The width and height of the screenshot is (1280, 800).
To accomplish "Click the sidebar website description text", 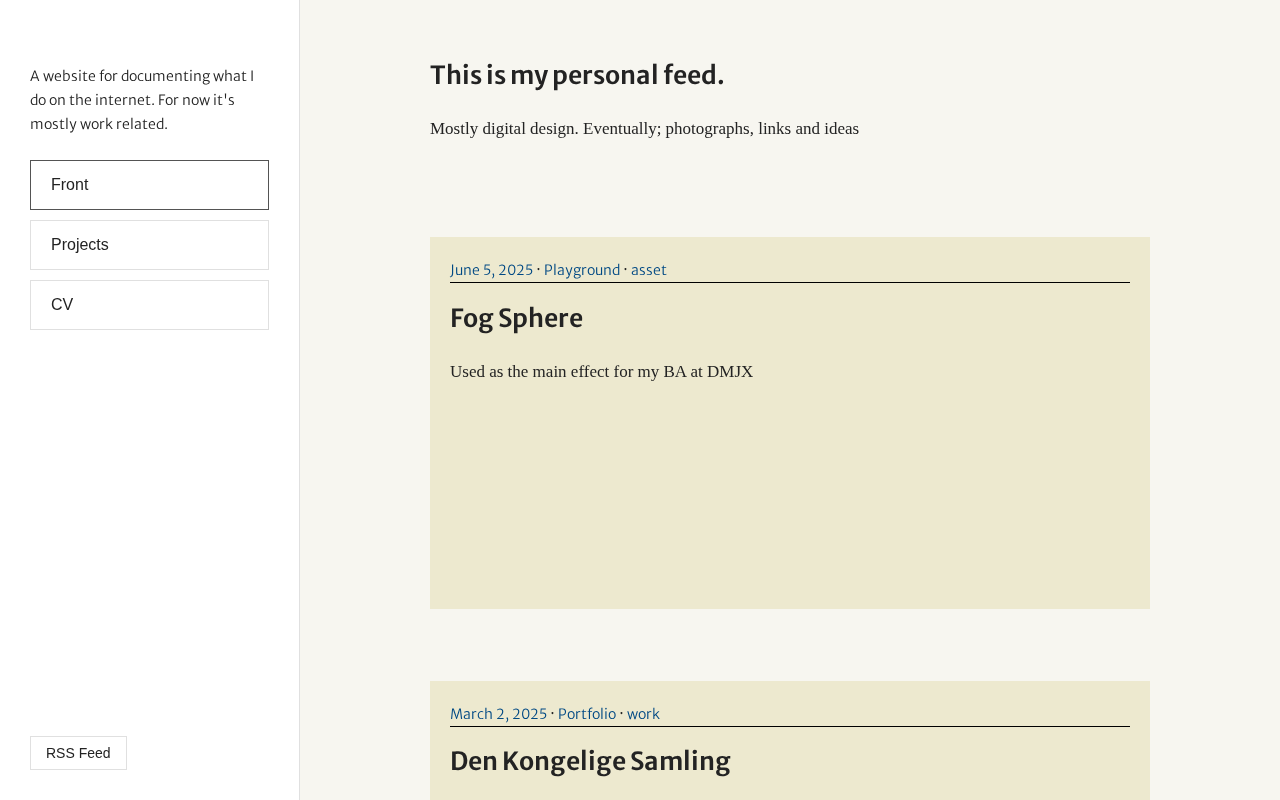I will click(x=141, y=100).
